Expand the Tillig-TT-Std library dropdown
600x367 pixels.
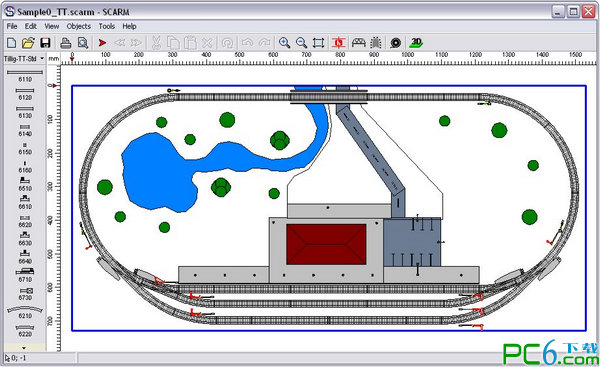[x=42, y=59]
